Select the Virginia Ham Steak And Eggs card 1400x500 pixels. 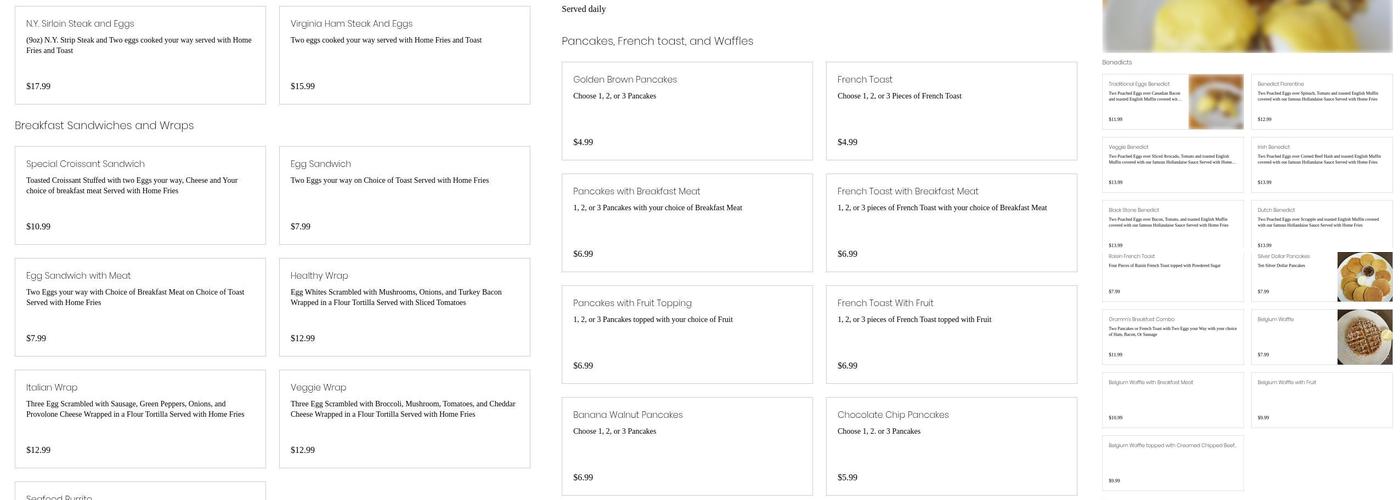(404, 54)
